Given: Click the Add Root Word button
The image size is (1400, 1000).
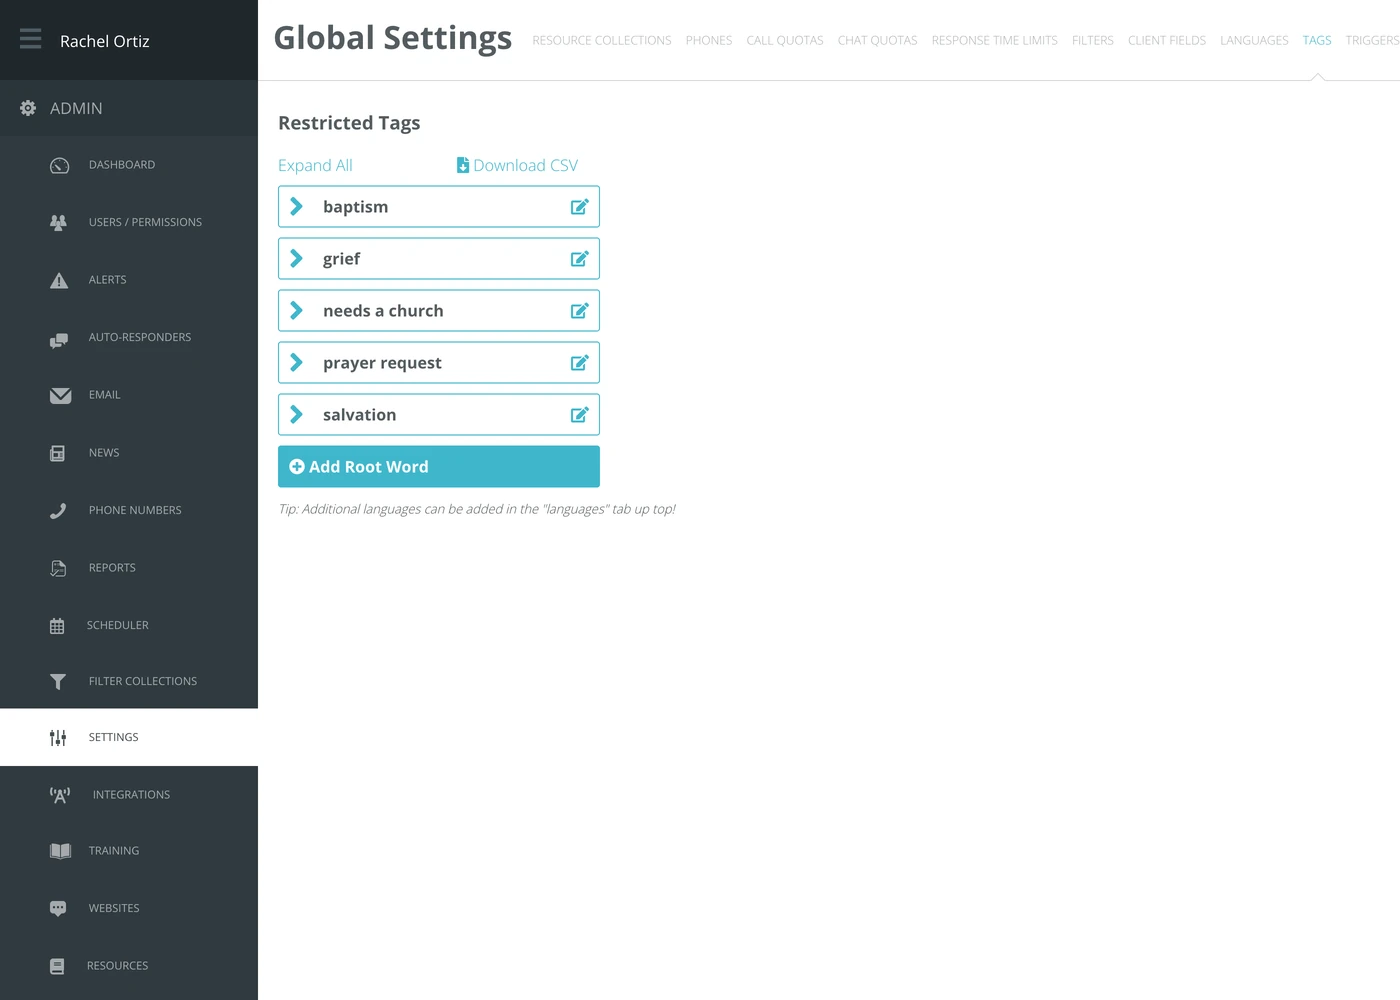Looking at the screenshot, I should pos(439,467).
